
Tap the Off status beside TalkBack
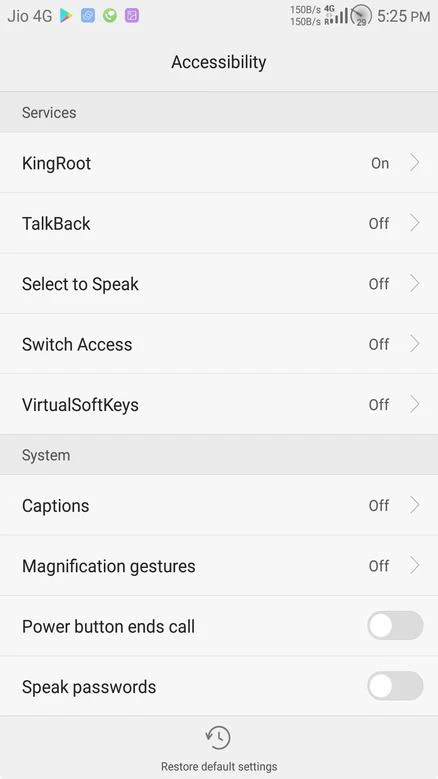(379, 224)
